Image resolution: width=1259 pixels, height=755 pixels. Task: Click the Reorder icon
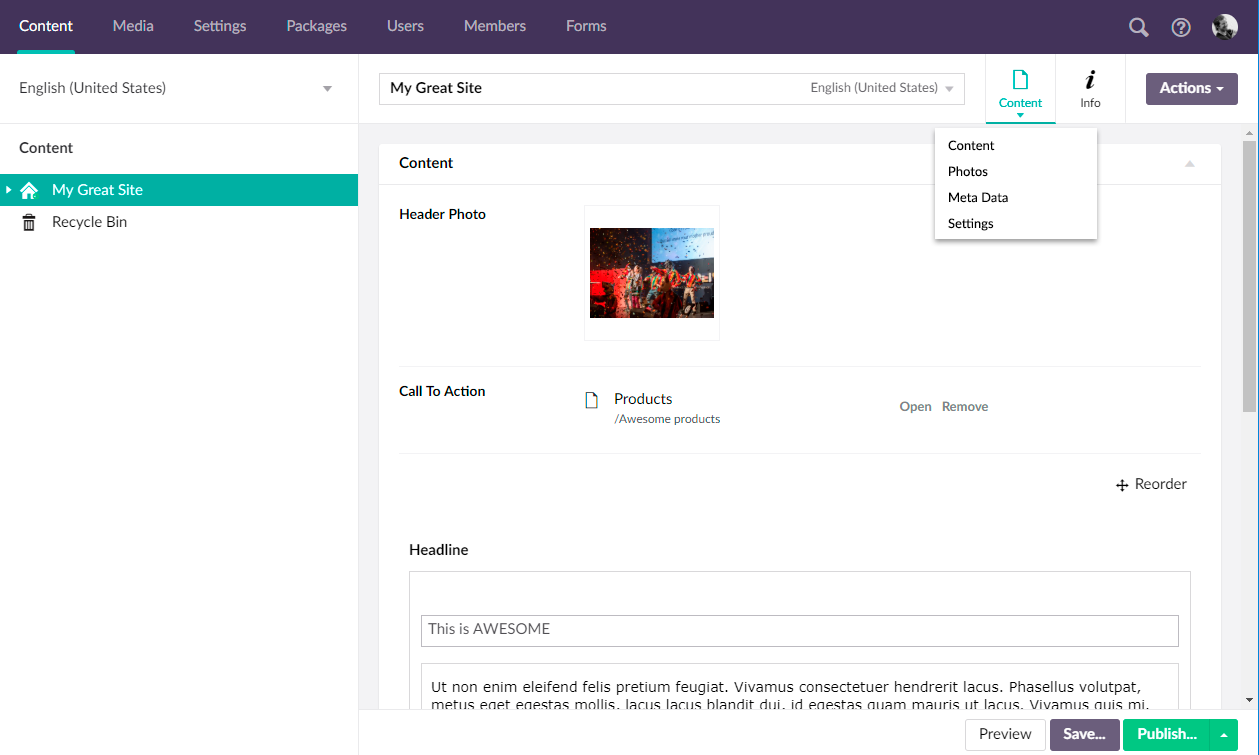(1121, 485)
